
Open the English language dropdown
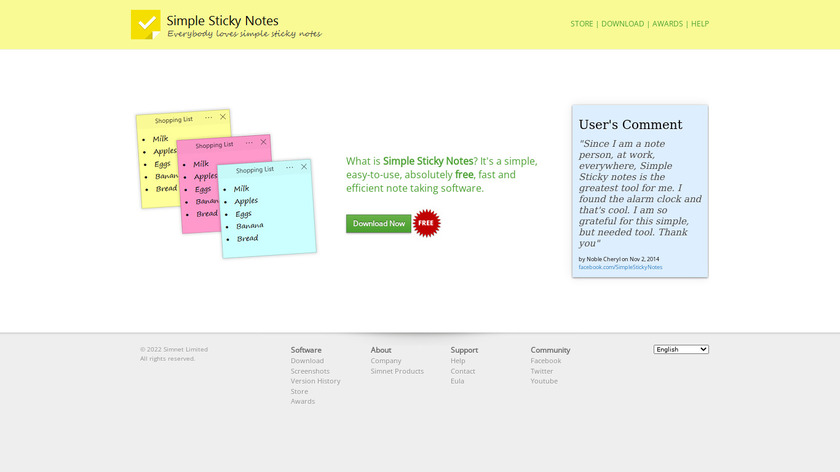pos(681,349)
